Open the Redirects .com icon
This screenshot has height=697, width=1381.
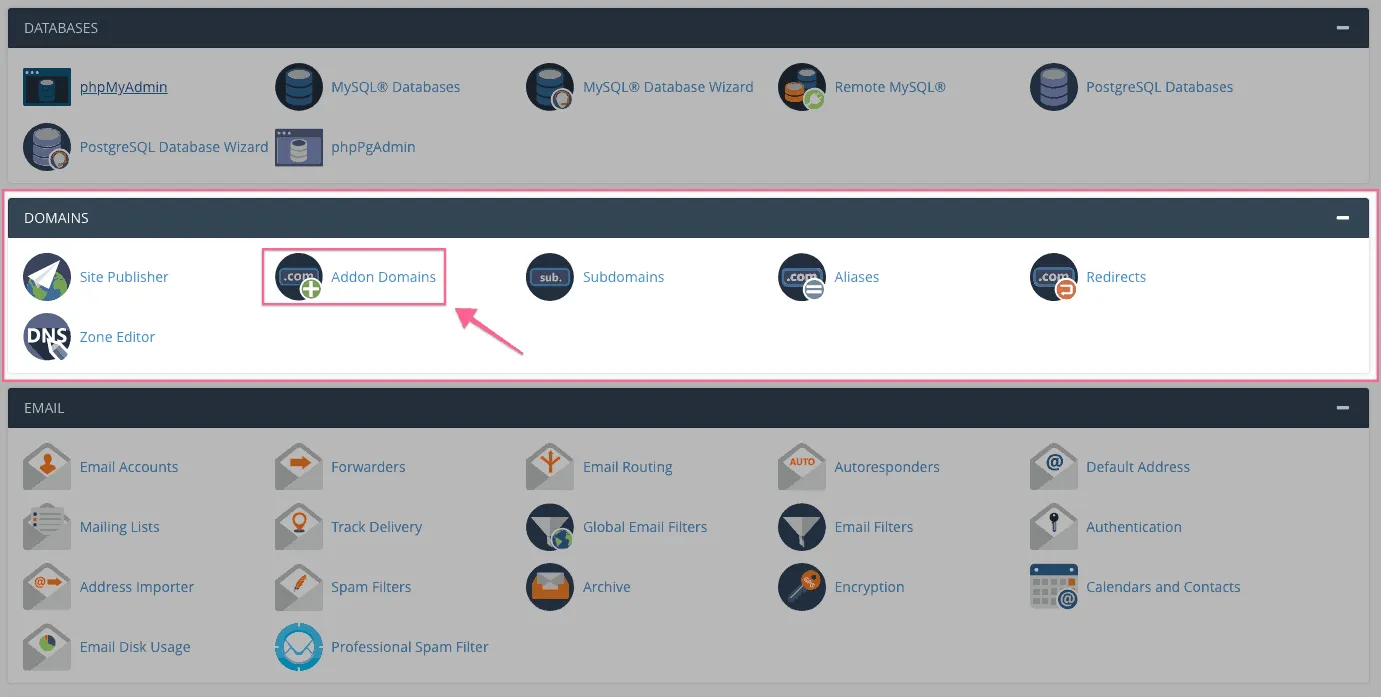click(x=1054, y=277)
